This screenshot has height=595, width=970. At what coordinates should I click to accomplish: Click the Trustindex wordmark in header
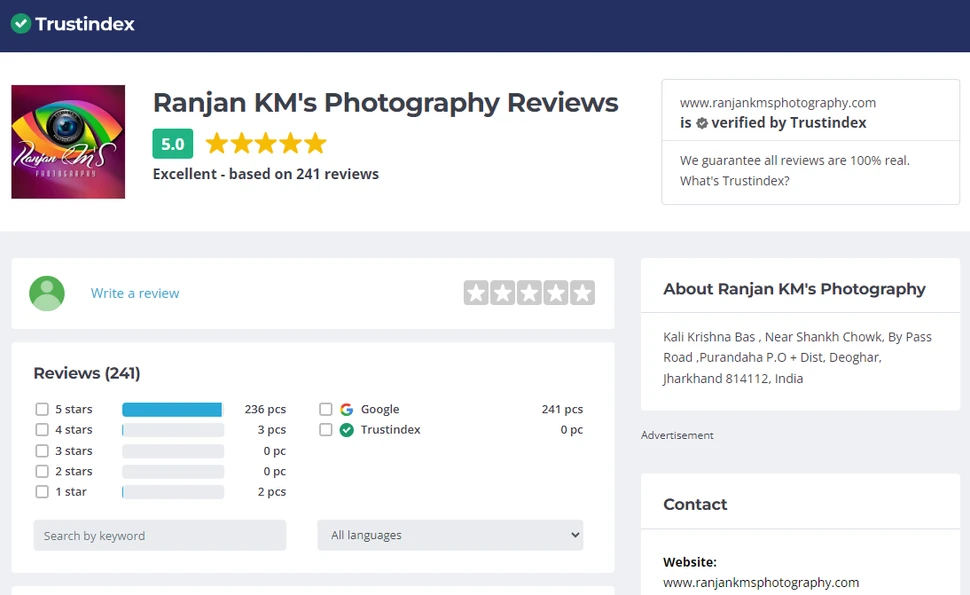tap(85, 24)
